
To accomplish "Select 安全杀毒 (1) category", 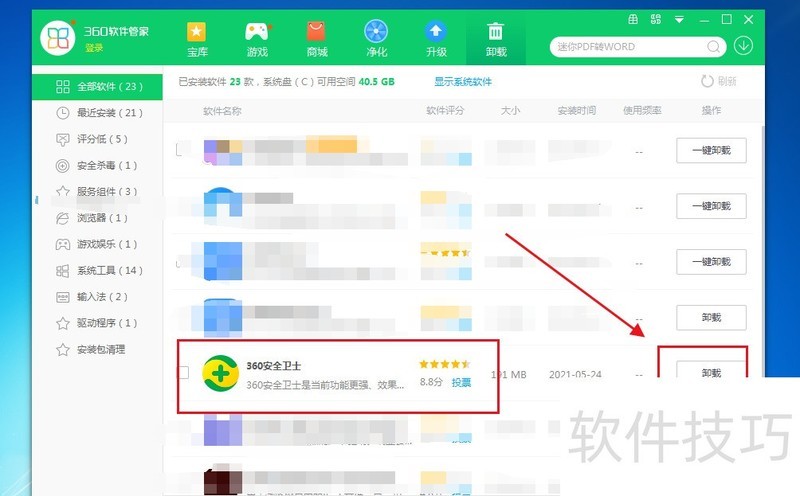I will click(x=97, y=165).
